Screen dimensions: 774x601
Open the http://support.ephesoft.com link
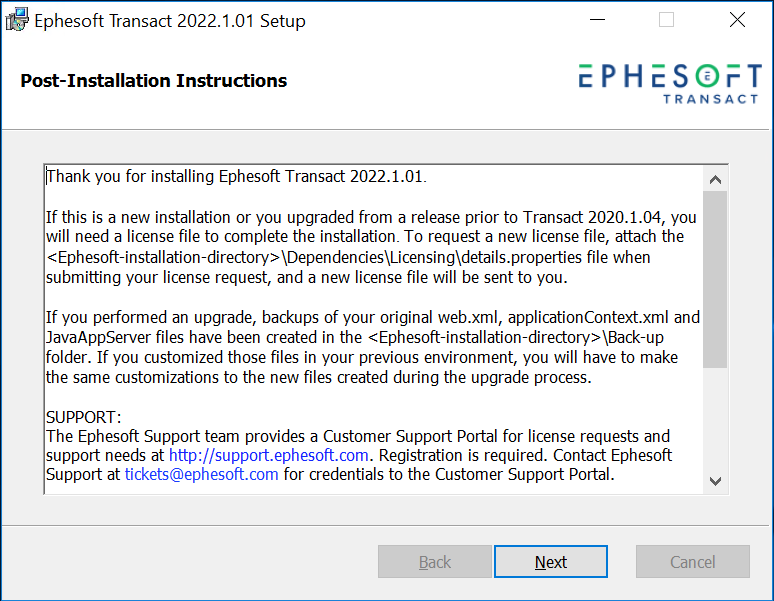269,455
